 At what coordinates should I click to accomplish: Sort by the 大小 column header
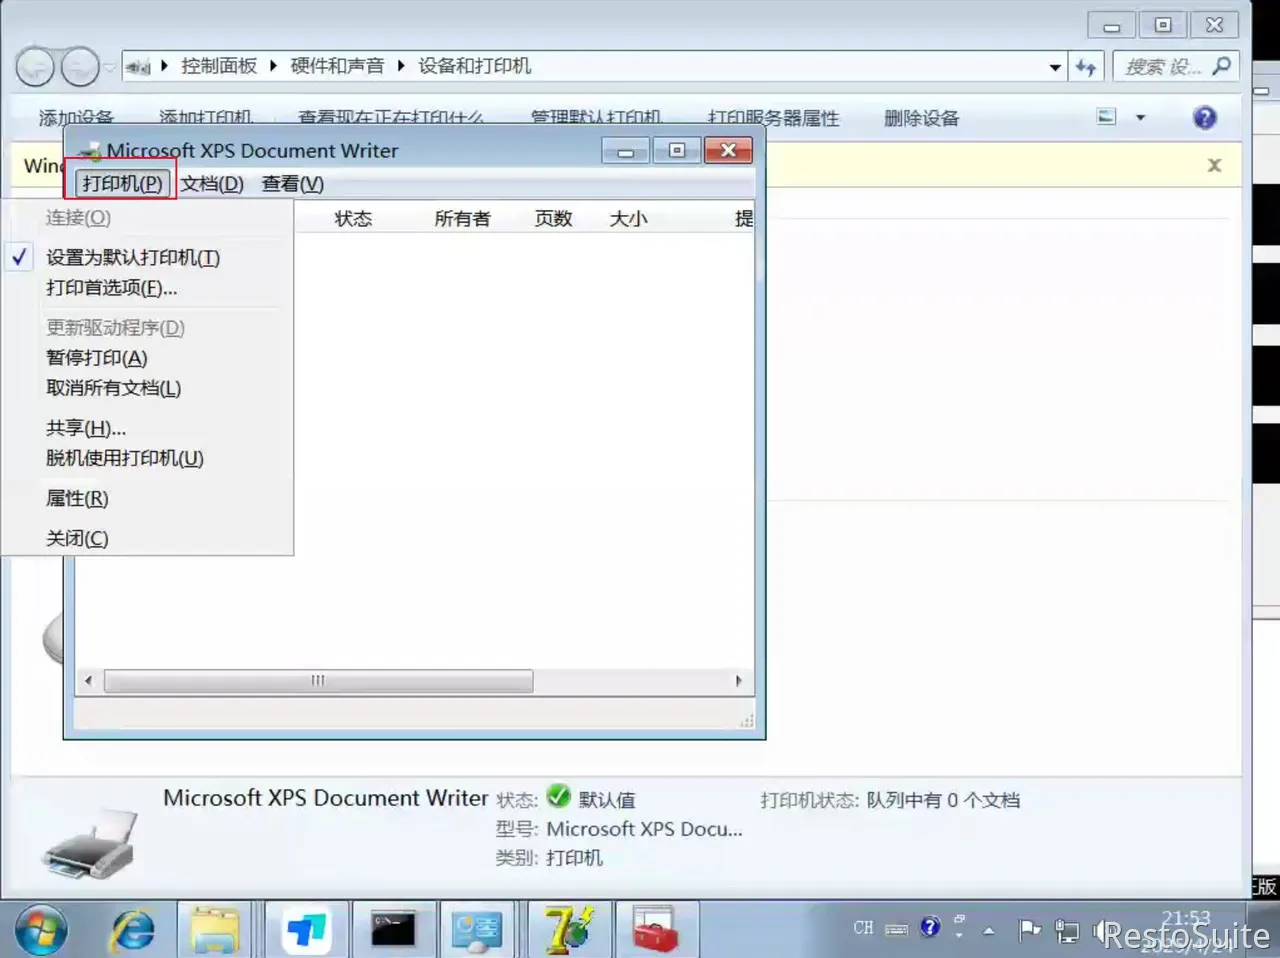click(x=629, y=218)
